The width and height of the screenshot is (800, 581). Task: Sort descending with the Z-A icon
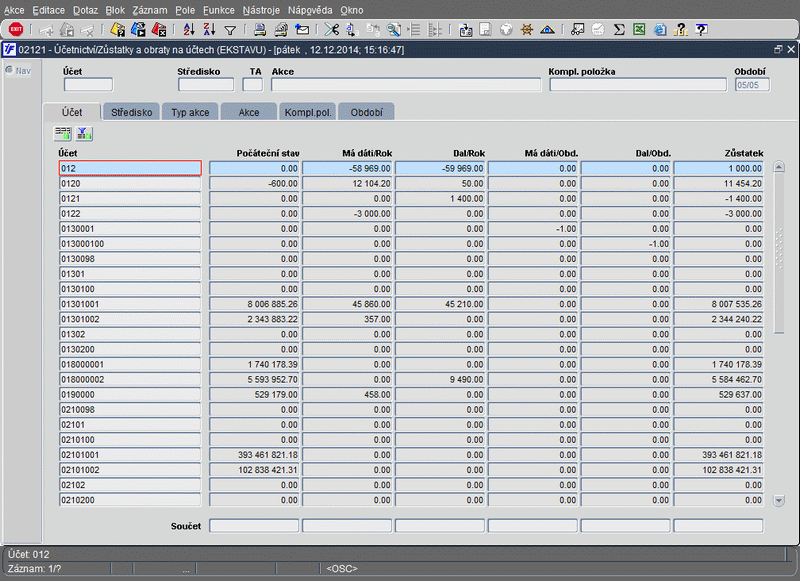pos(209,30)
